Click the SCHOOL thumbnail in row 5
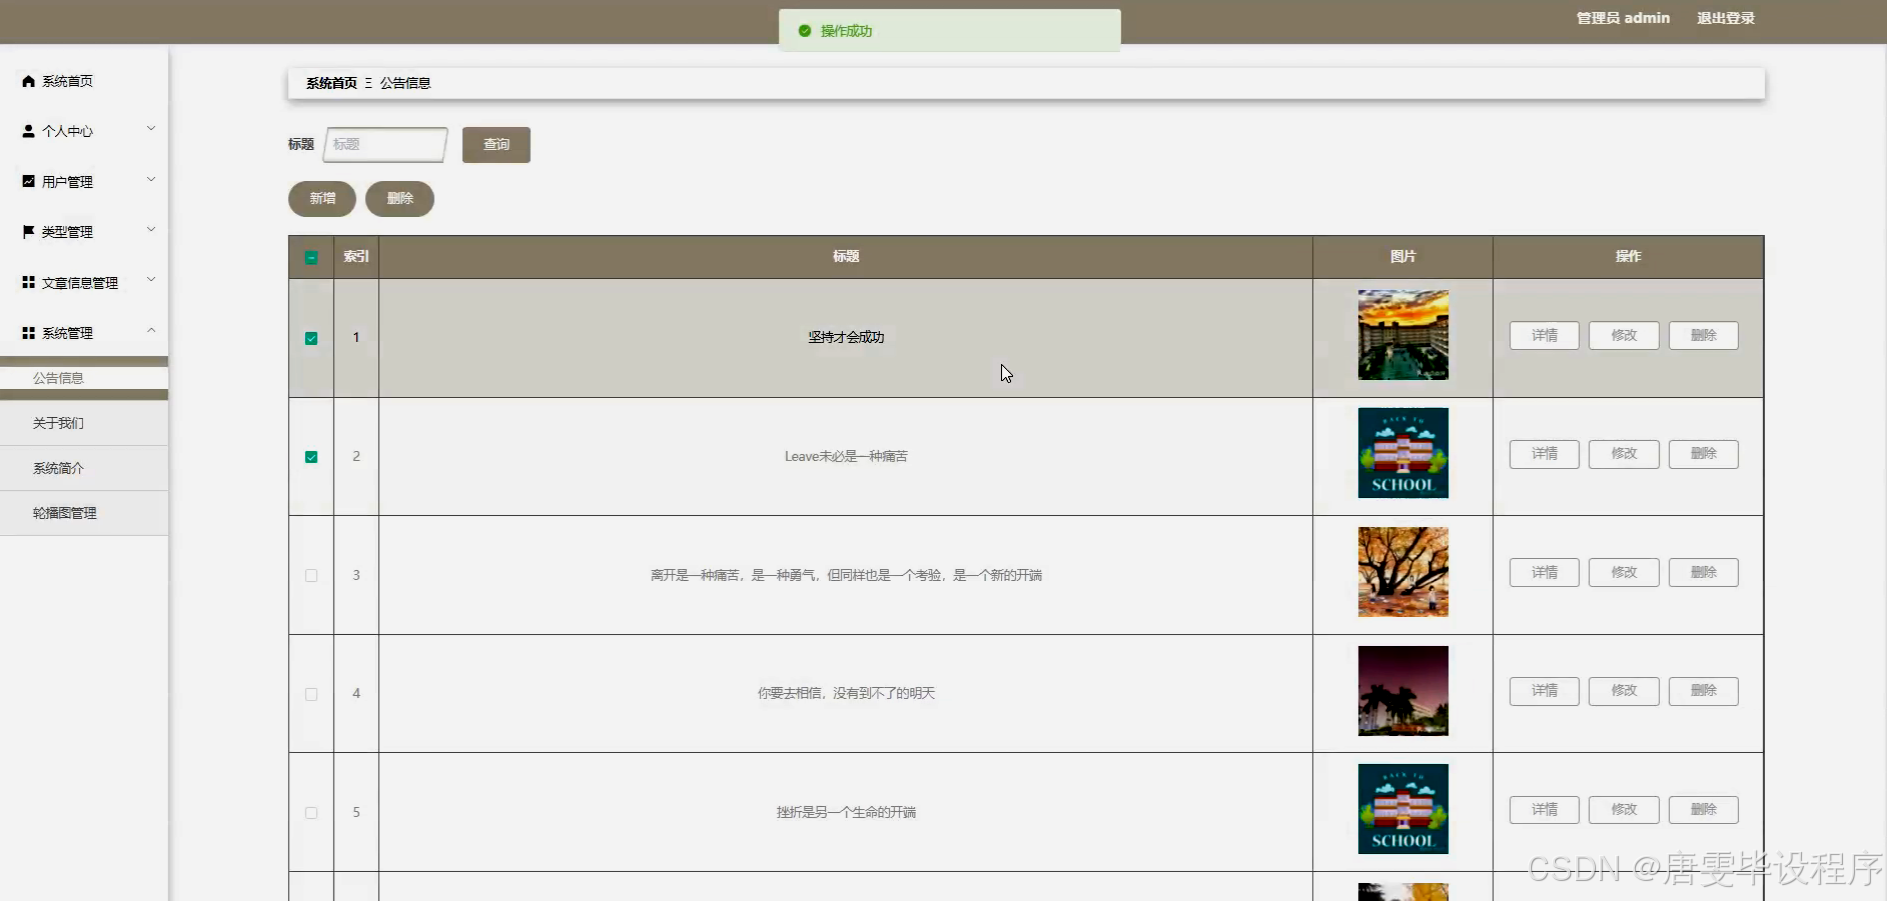The width and height of the screenshot is (1887, 901). (1403, 809)
